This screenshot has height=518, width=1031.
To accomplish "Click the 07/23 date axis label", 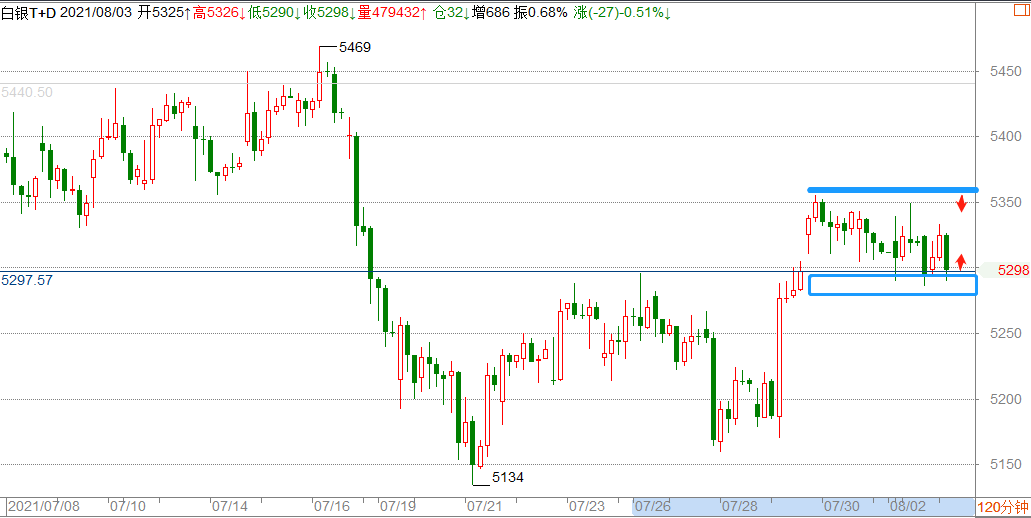I will tap(587, 507).
